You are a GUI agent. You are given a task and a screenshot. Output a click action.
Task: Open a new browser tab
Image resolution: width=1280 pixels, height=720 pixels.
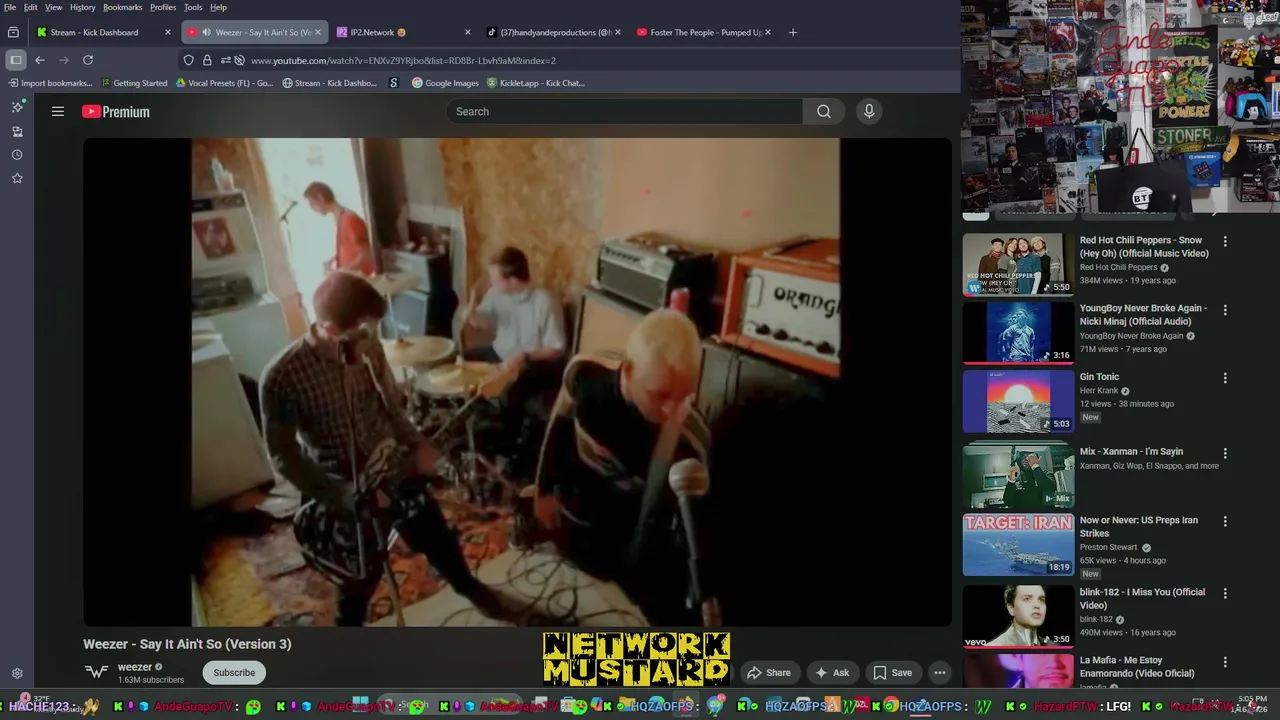(793, 32)
